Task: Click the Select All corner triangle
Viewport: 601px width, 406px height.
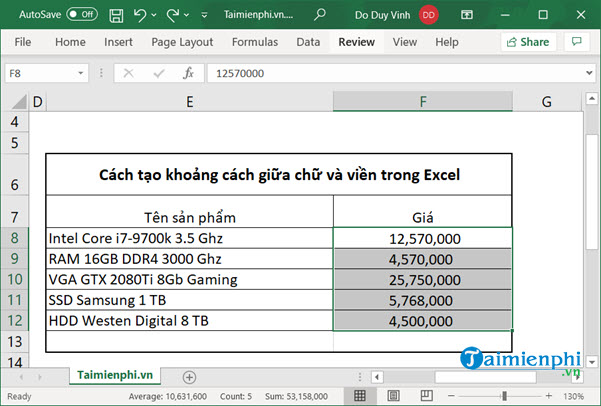Action: tap(19, 102)
